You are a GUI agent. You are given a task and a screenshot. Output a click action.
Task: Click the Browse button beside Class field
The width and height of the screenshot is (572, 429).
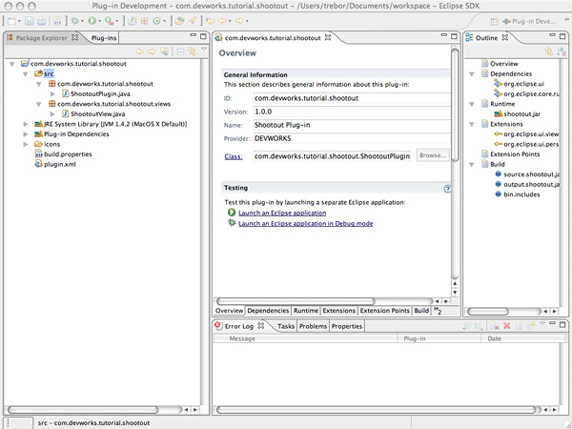click(433, 155)
